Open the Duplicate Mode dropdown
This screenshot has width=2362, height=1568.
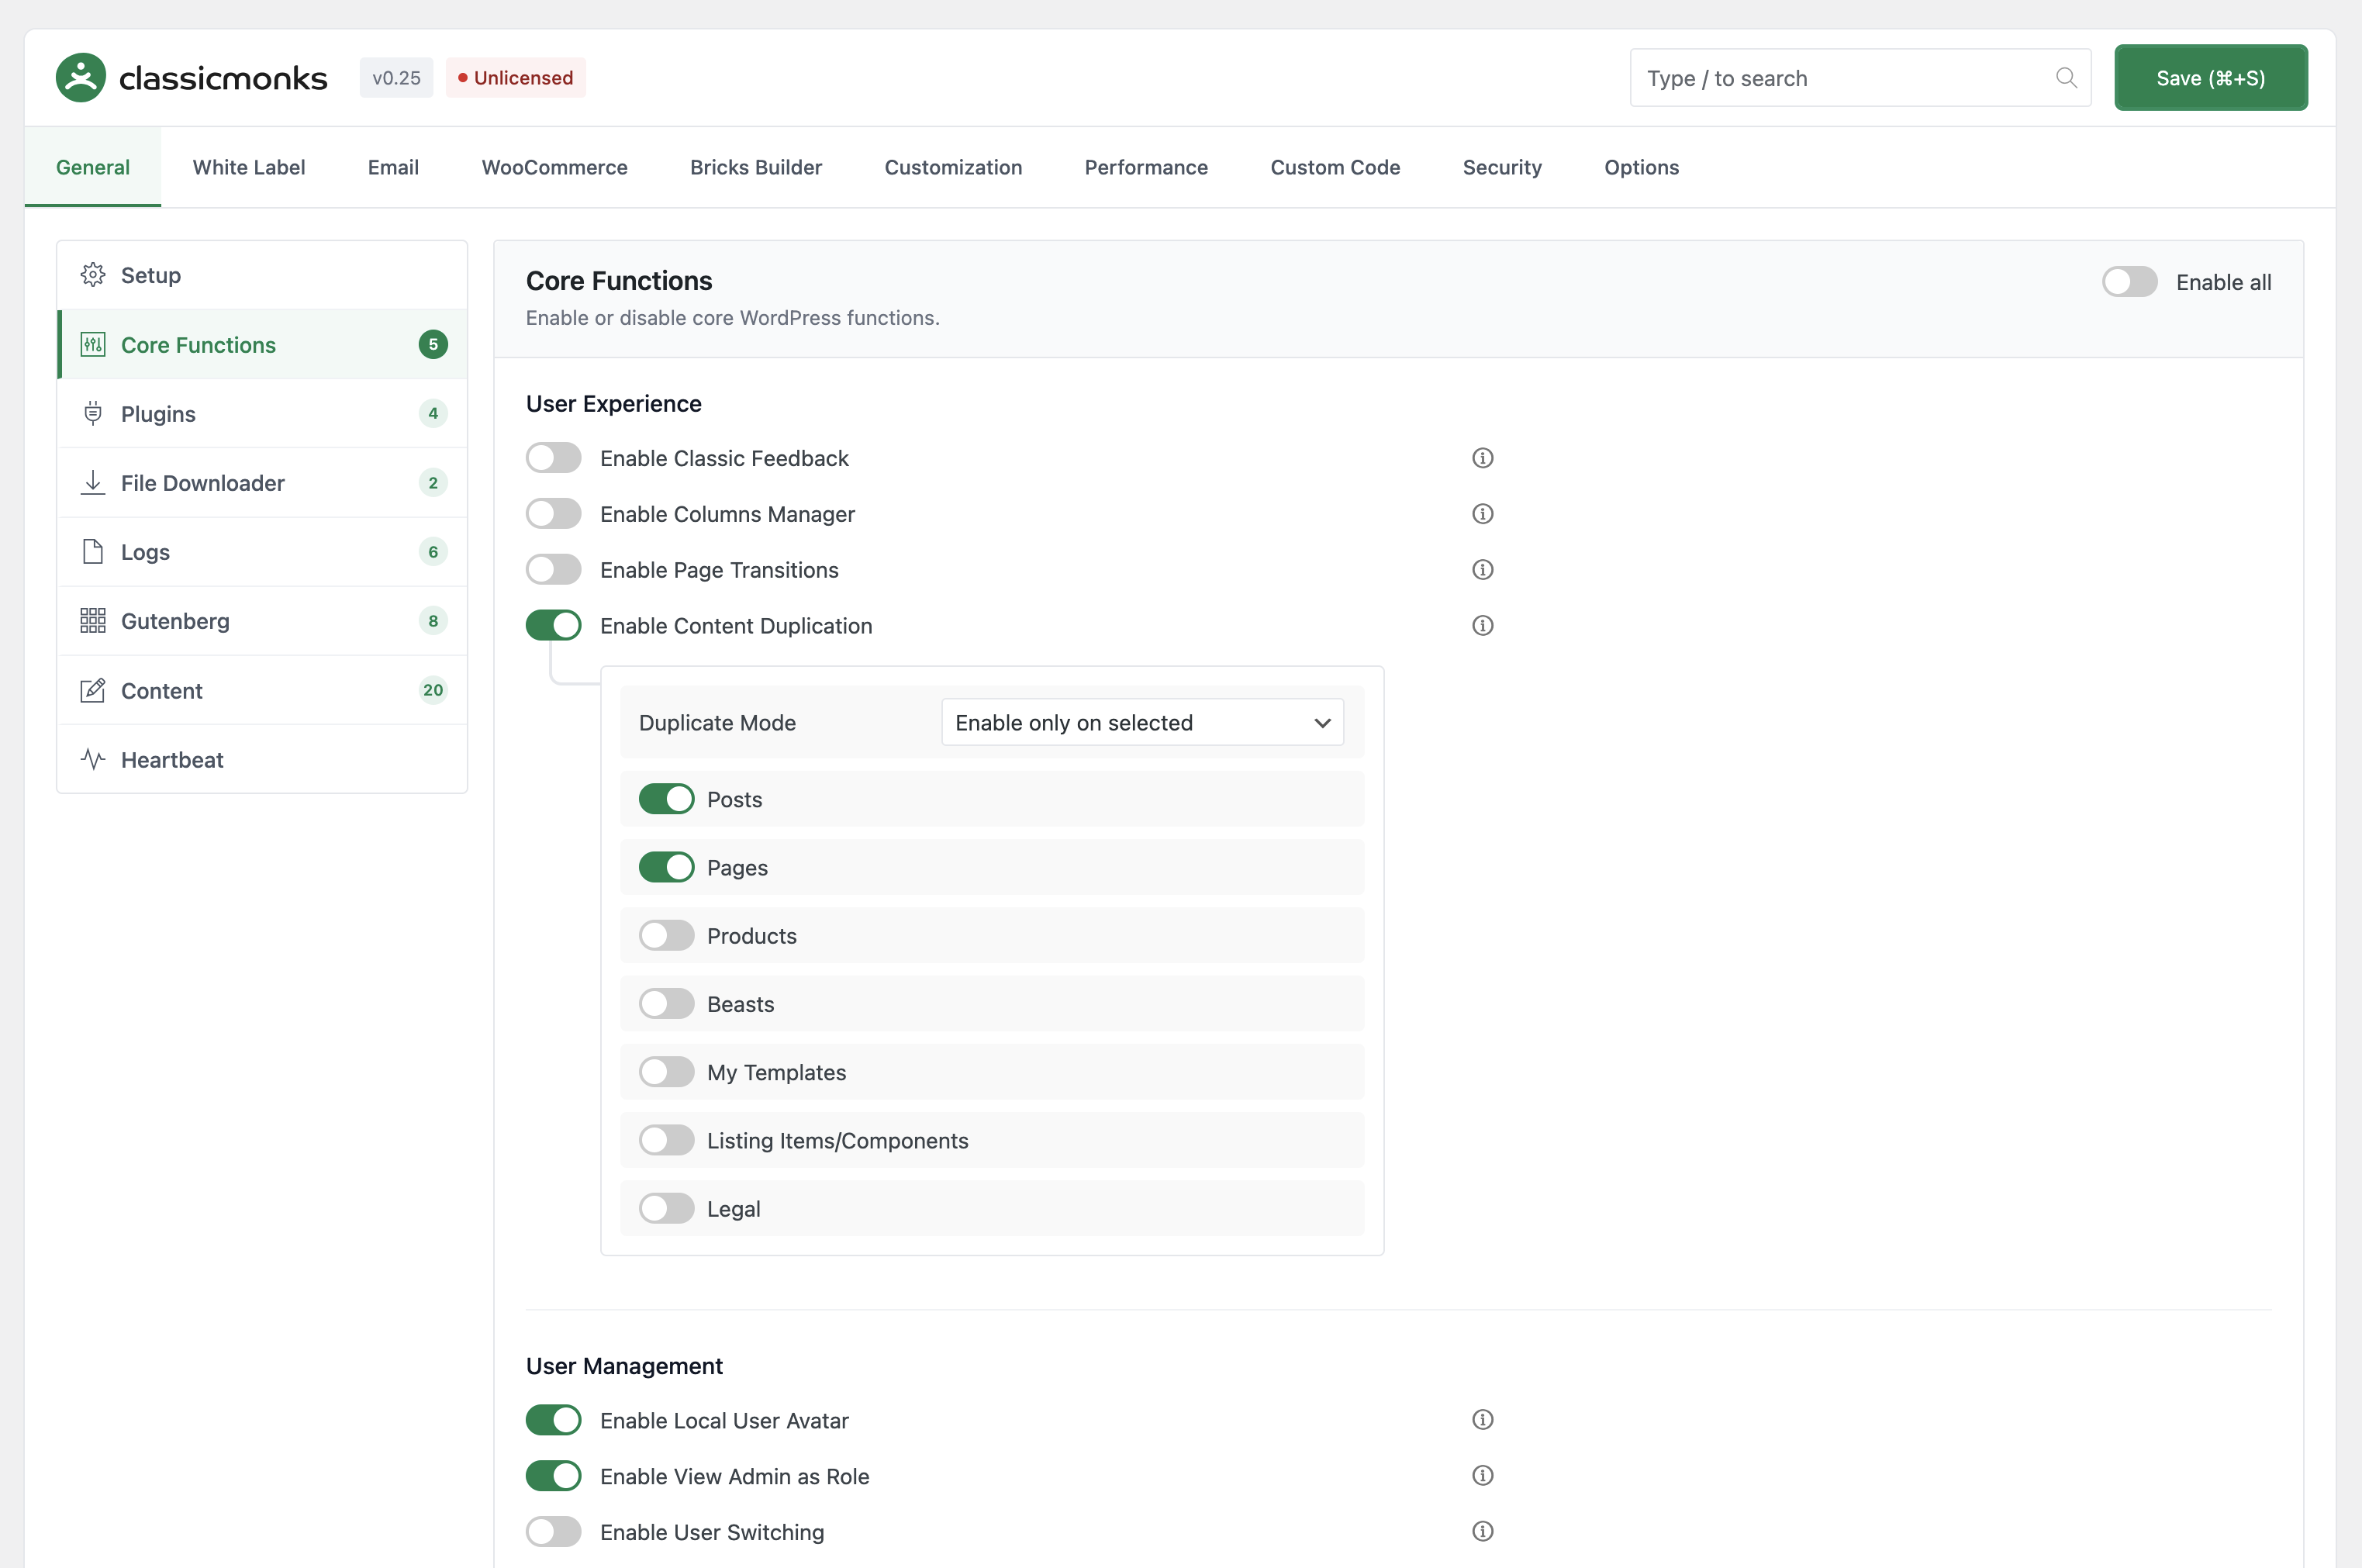[1142, 722]
